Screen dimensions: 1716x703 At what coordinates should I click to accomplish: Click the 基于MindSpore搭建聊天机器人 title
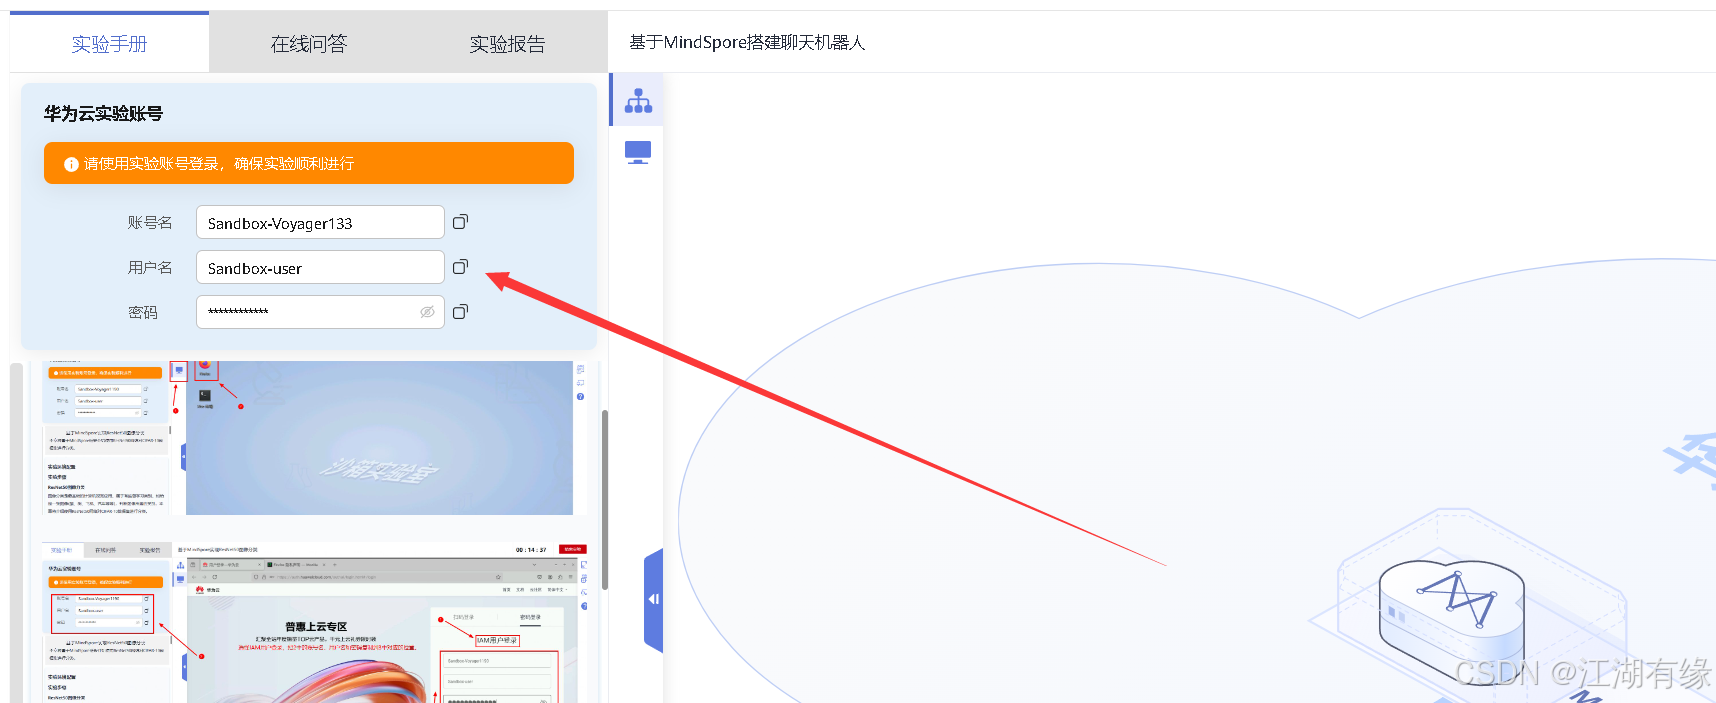[x=747, y=42]
